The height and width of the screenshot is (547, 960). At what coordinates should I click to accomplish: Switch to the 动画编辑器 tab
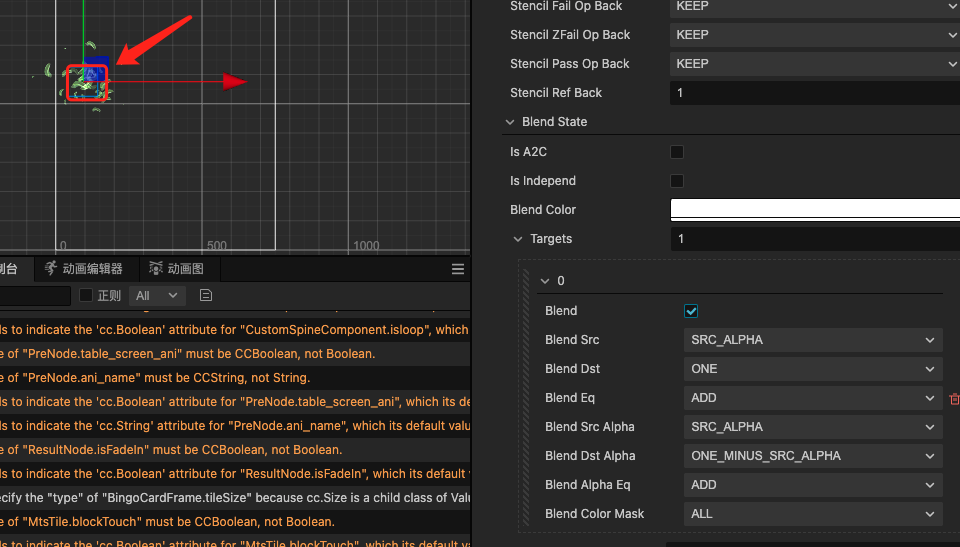(x=87, y=269)
